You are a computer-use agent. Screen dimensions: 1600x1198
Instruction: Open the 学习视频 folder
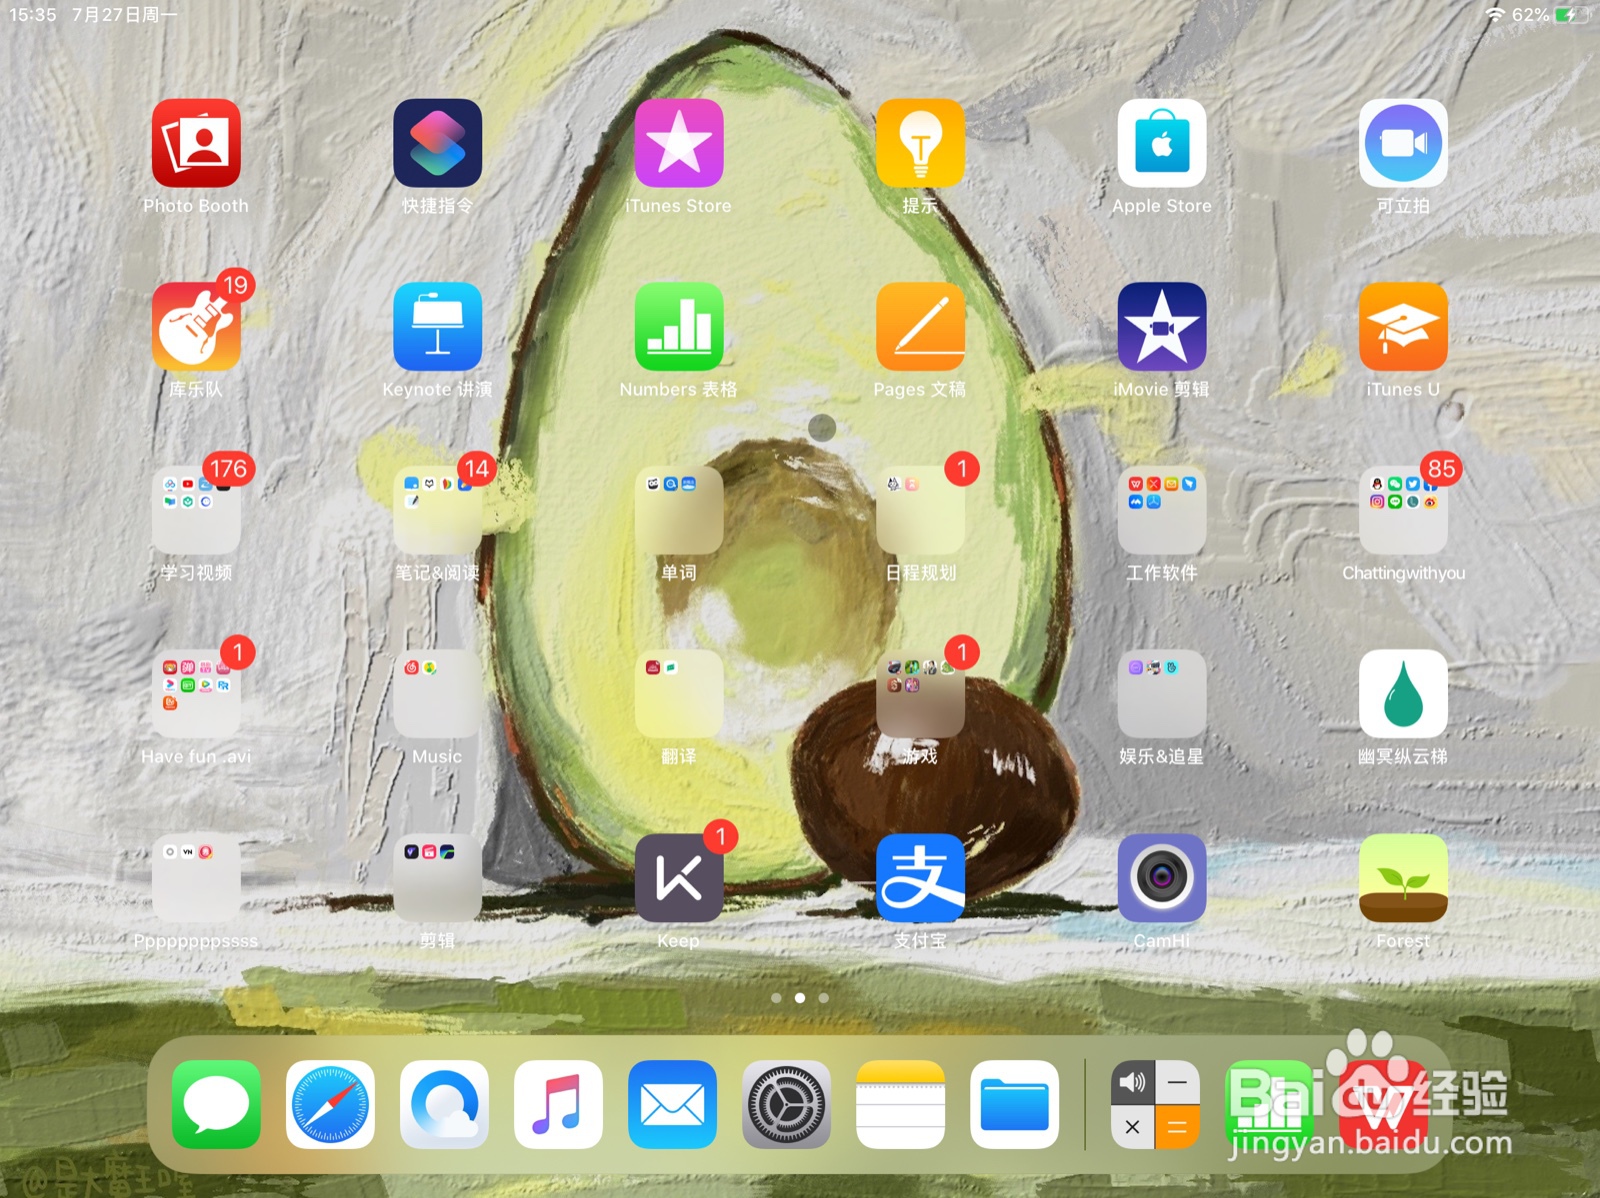tap(196, 510)
